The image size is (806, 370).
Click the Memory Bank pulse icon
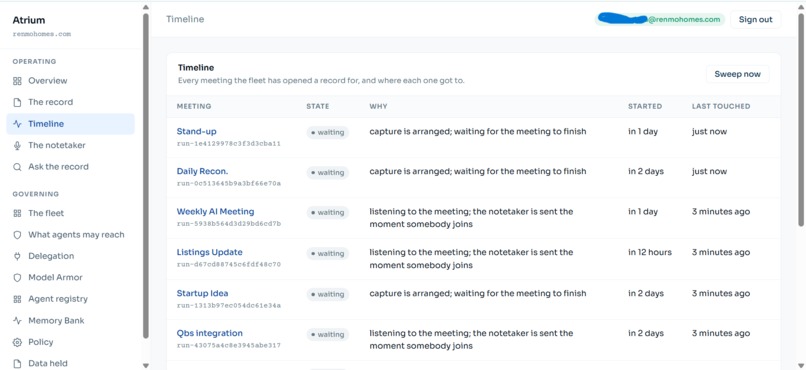[17, 321]
